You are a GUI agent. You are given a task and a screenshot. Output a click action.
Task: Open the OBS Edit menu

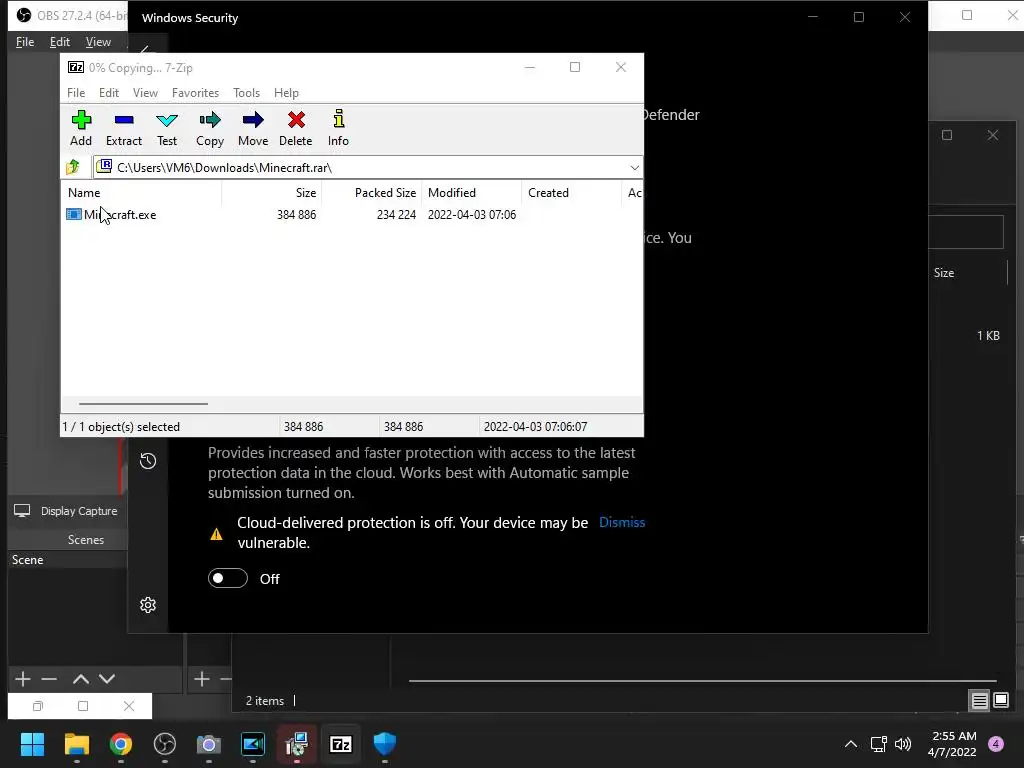click(x=59, y=42)
